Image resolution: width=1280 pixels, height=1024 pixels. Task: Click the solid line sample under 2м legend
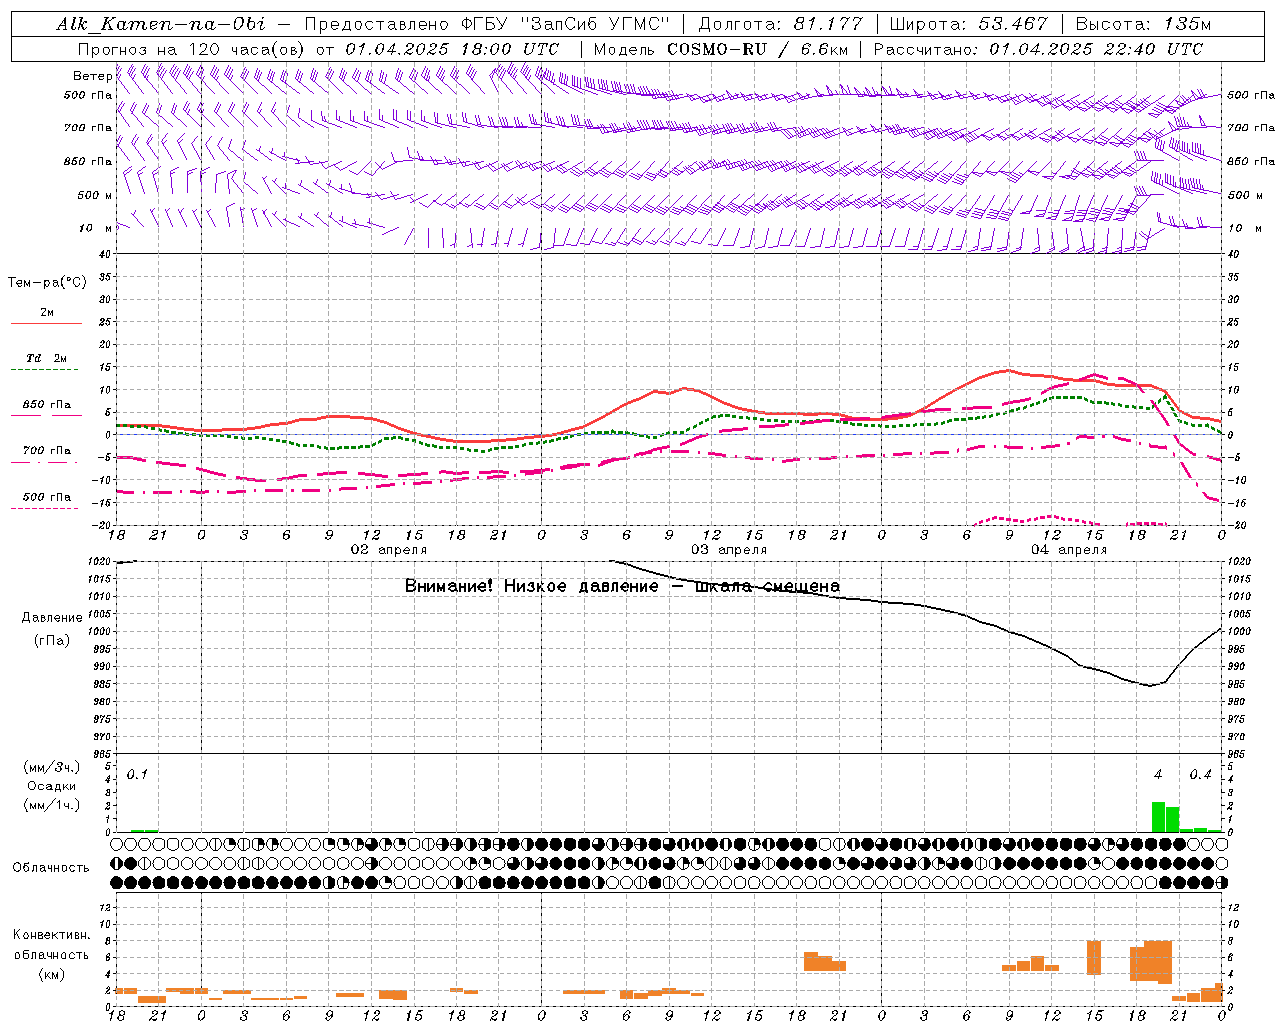coord(46,323)
